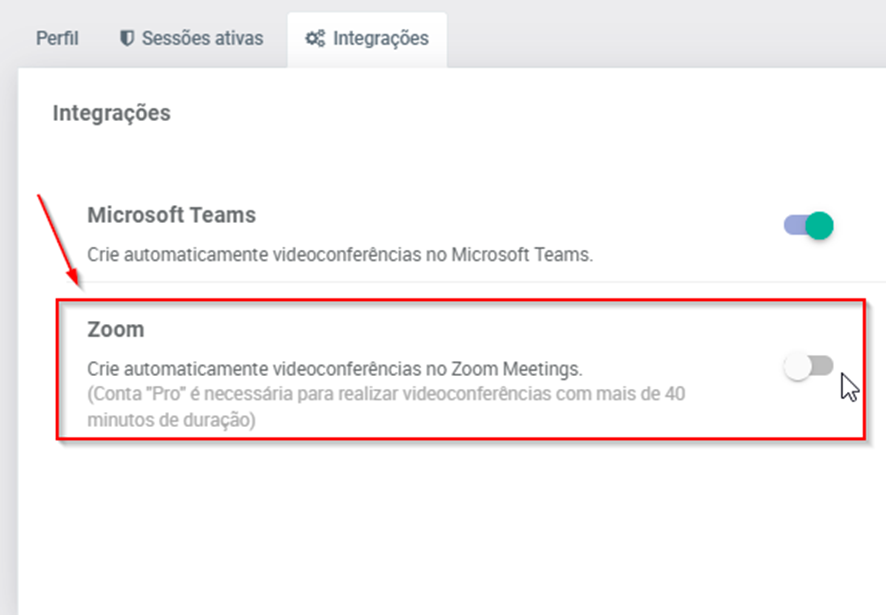
Task: Click the Integrações section heading
Action: [x=111, y=113]
